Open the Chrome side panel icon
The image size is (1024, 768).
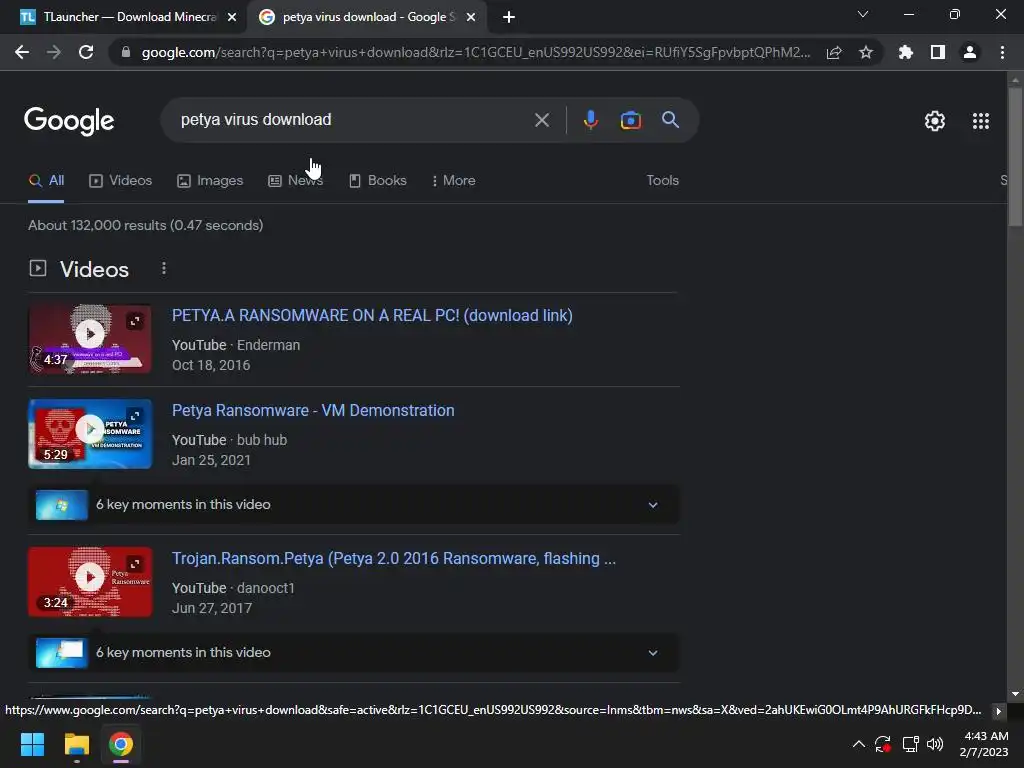pos(938,52)
